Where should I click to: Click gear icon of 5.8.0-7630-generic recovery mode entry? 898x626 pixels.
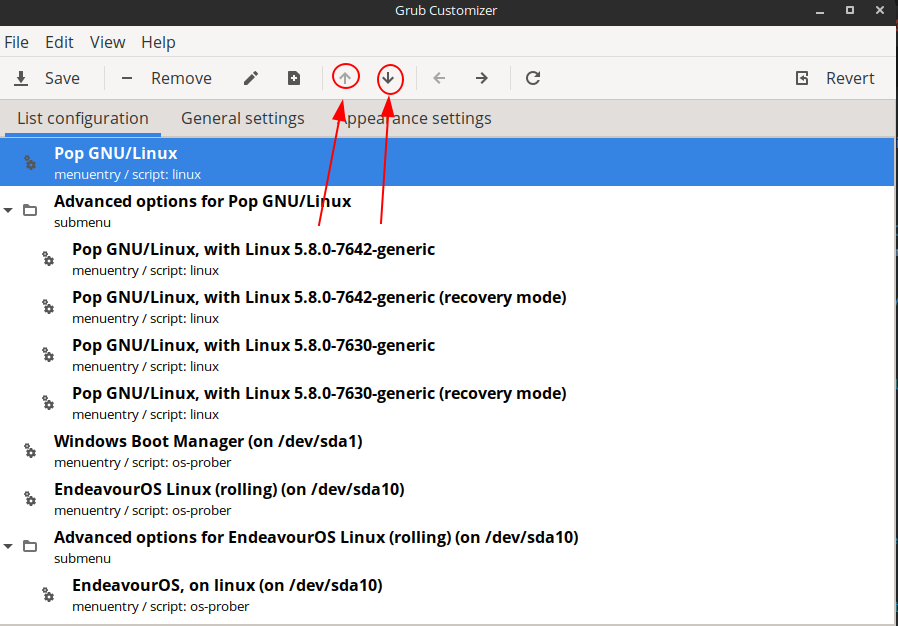tap(48, 403)
